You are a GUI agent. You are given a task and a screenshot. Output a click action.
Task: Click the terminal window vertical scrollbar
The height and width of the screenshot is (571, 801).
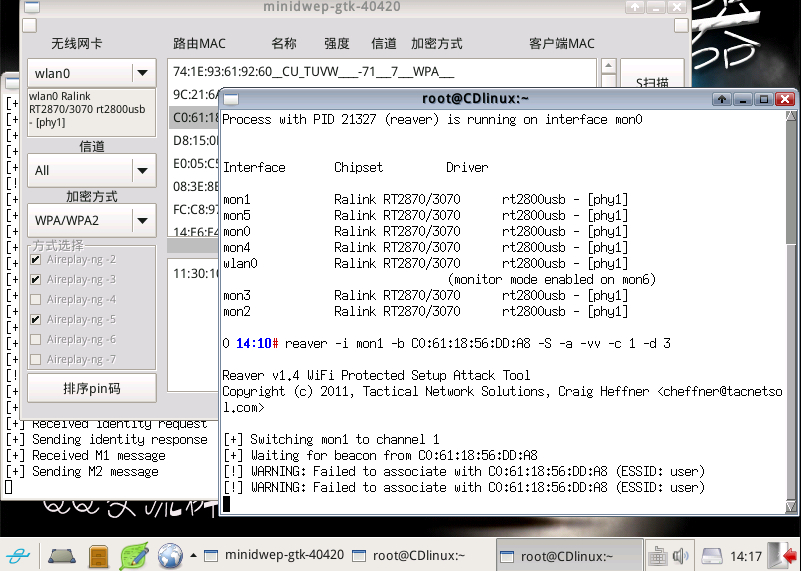click(790, 312)
